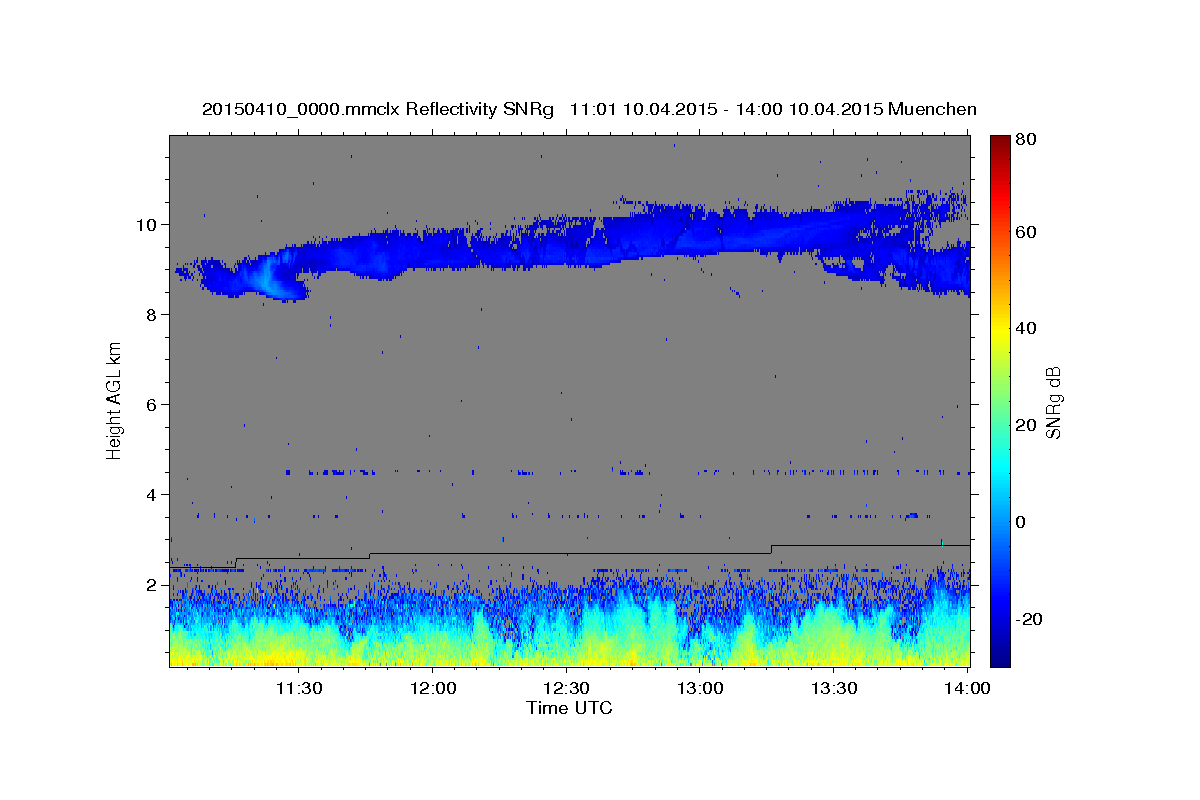Click the 12:00 time tick label
Screen dimensions: 1200x800
pos(433,688)
